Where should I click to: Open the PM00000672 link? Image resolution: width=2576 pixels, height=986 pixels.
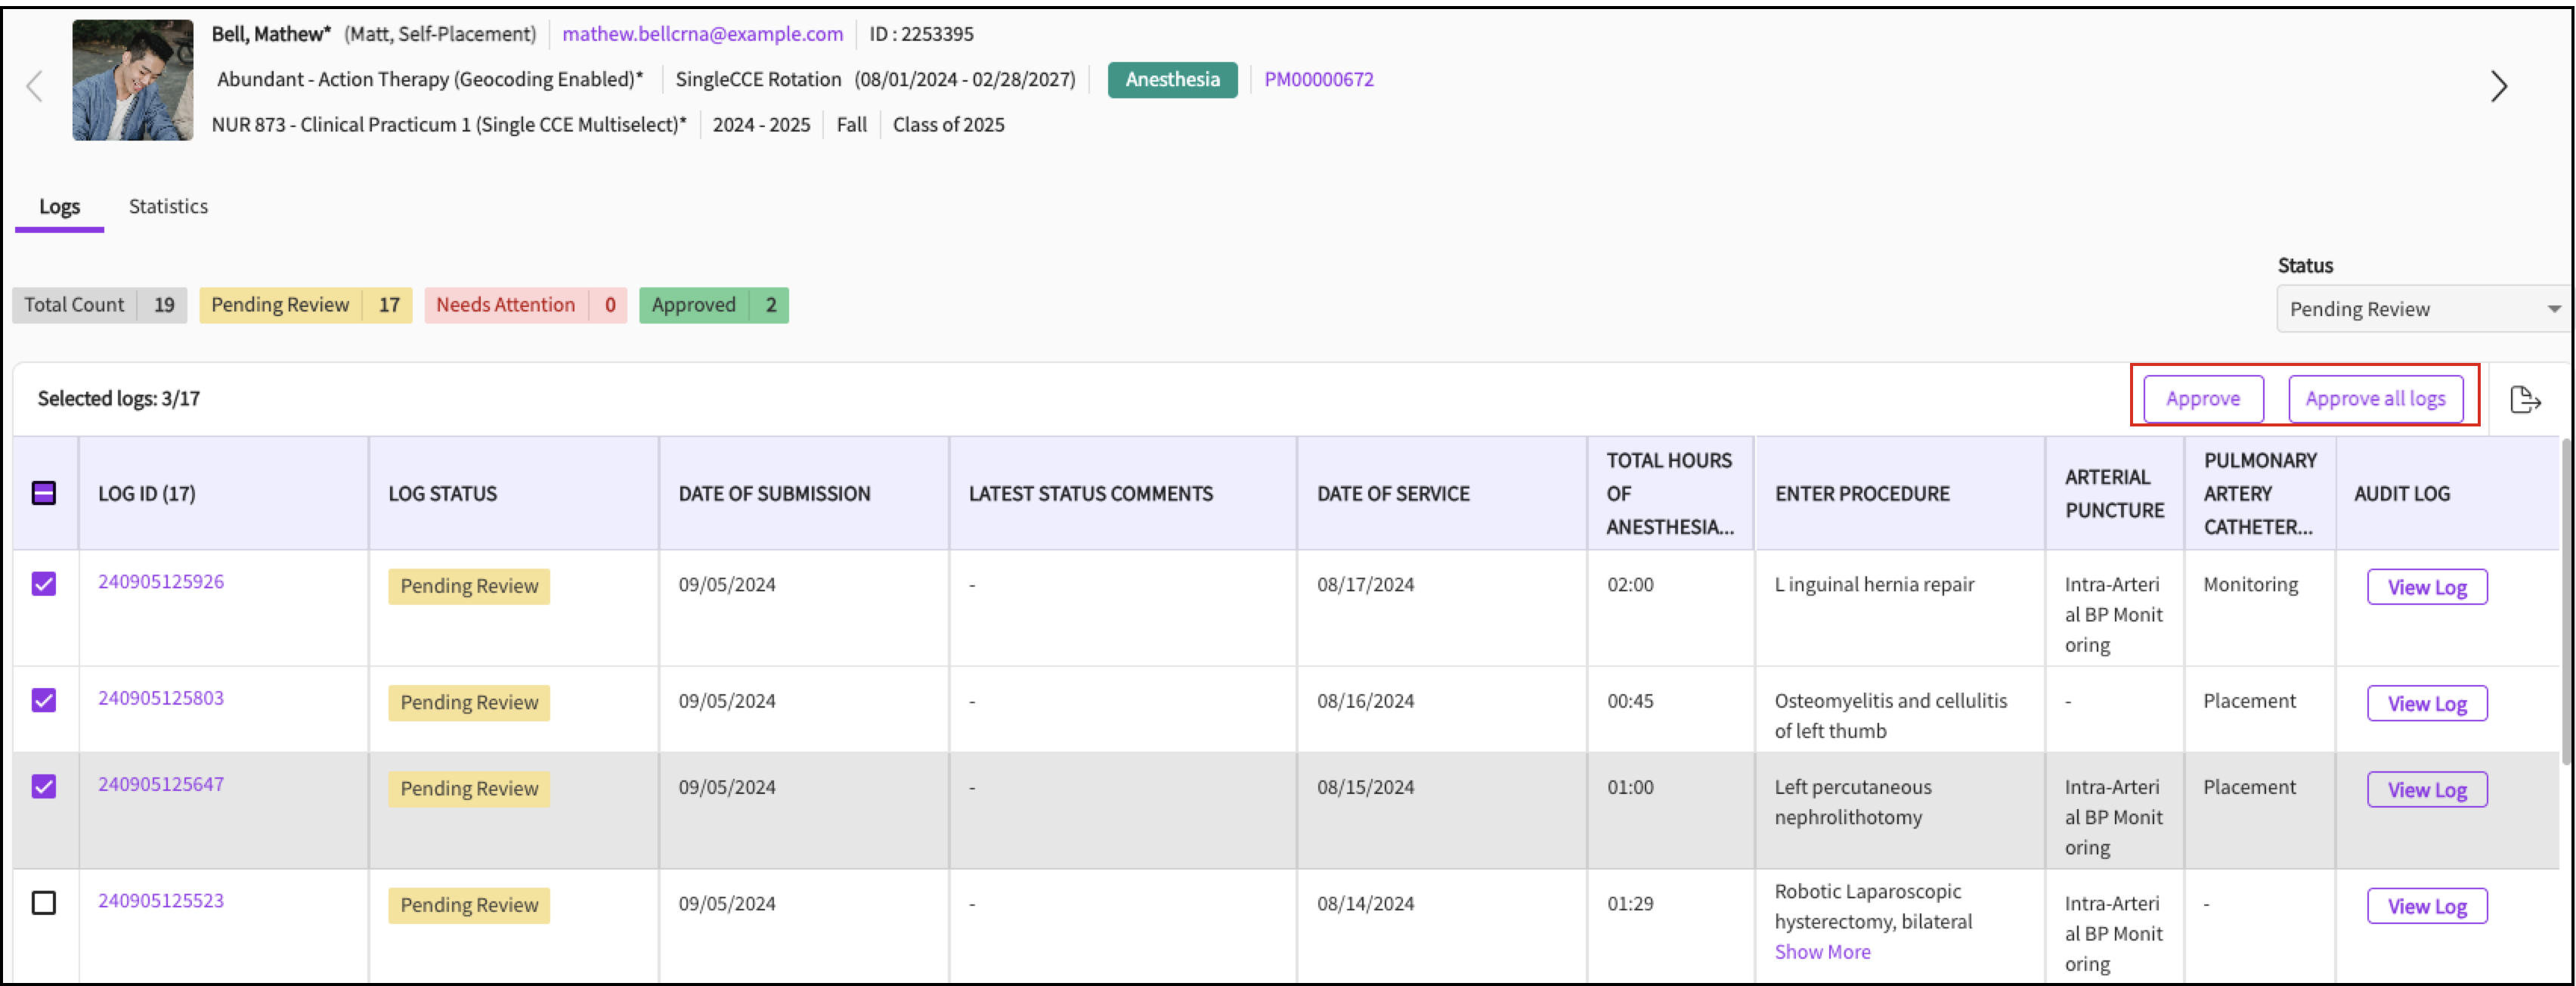coord(1318,79)
